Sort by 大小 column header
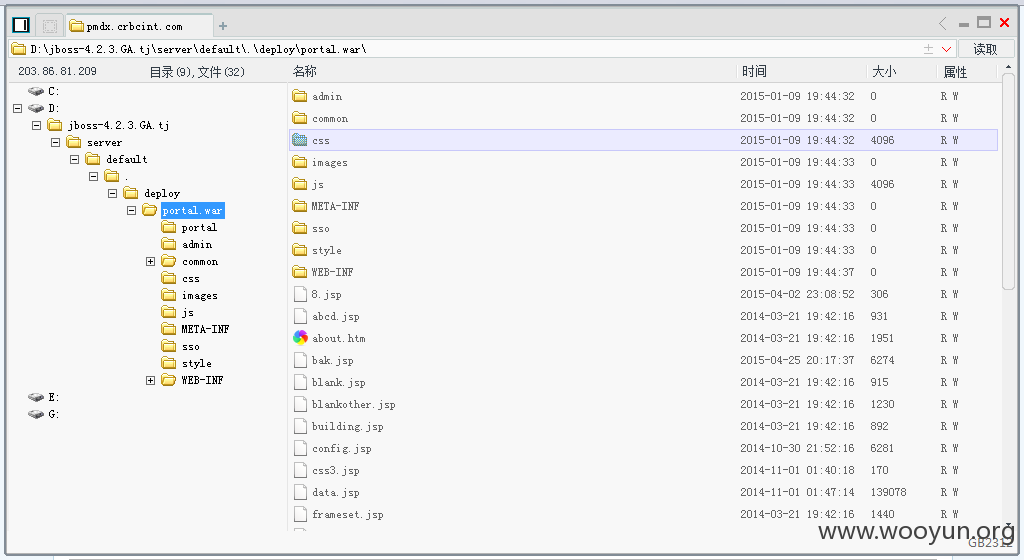 pos(884,71)
